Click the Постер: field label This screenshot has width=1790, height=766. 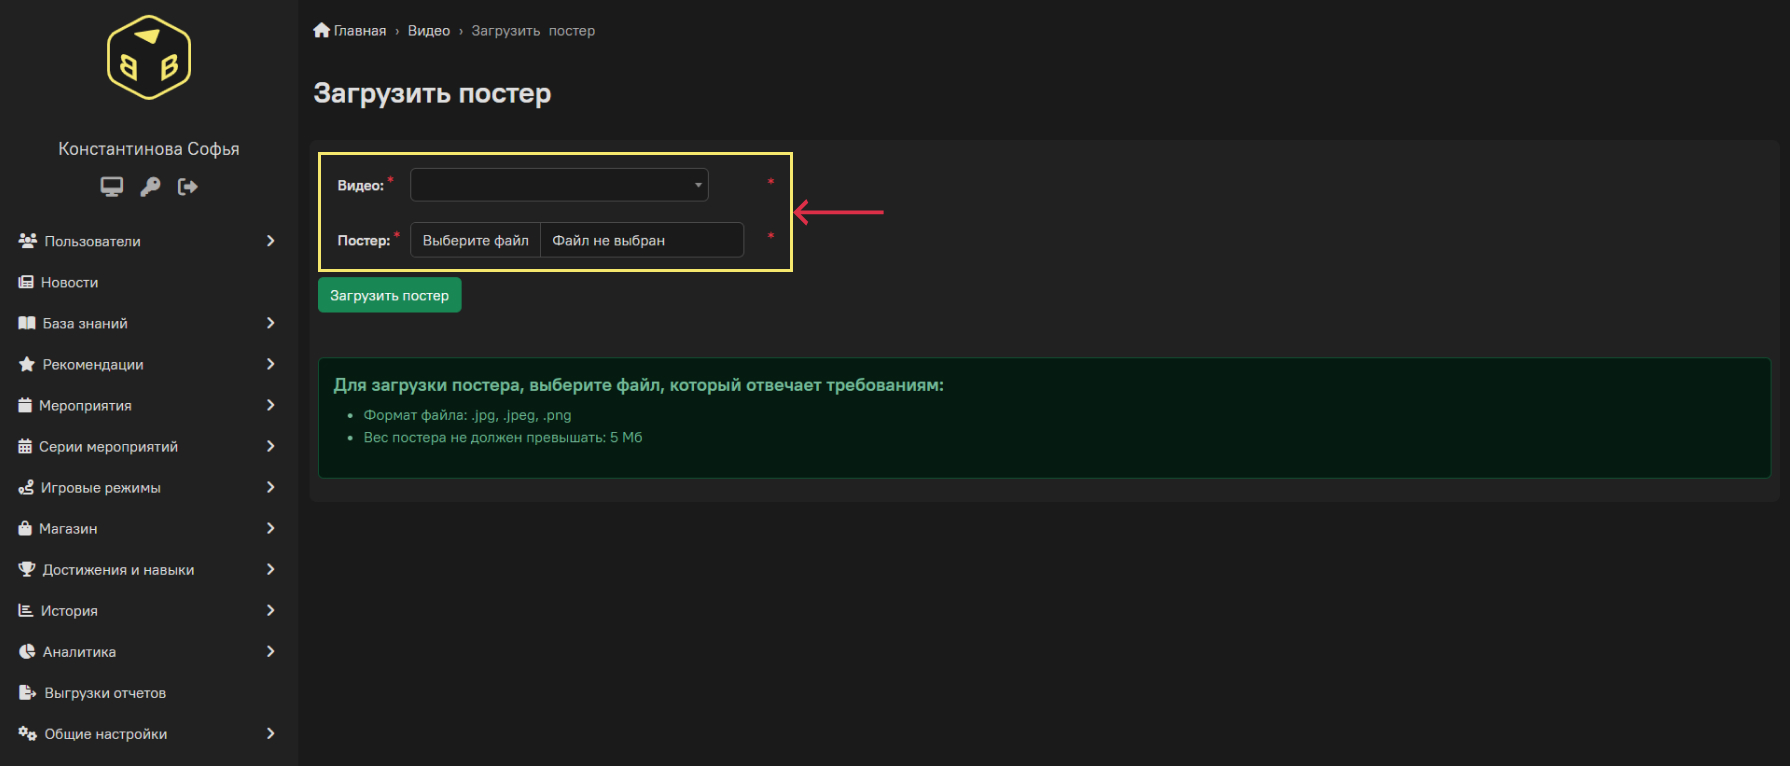click(364, 241)
